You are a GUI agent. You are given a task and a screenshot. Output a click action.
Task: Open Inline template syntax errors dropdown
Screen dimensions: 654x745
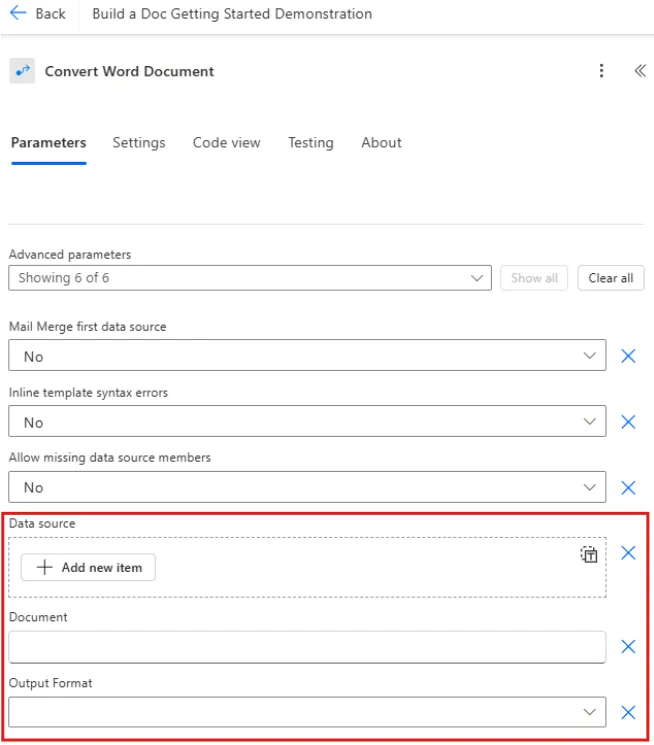click(x=307, y=421)
